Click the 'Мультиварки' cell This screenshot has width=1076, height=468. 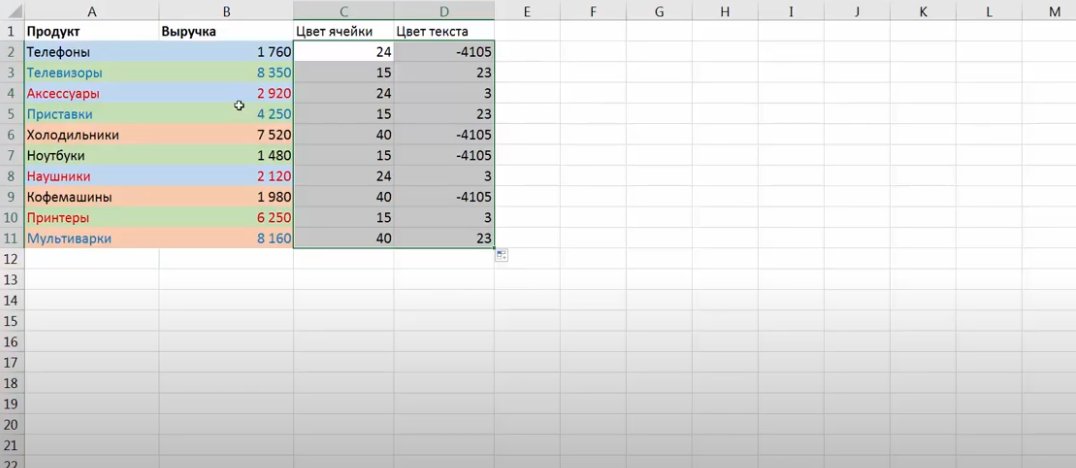[x=91, y=238]
